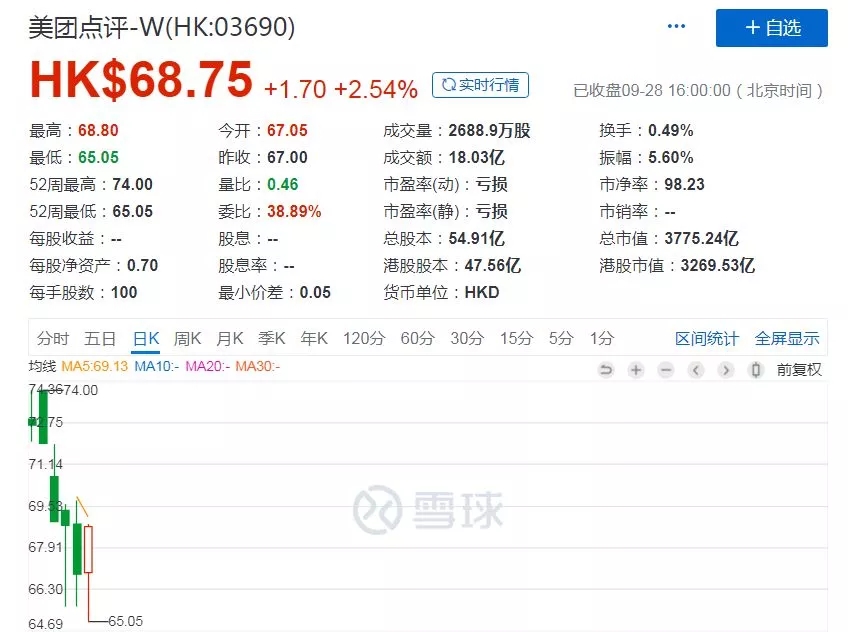848x632 pixels.
Task: Click the 振幅 value 5.60%
Action: click(x=671, y=157)
